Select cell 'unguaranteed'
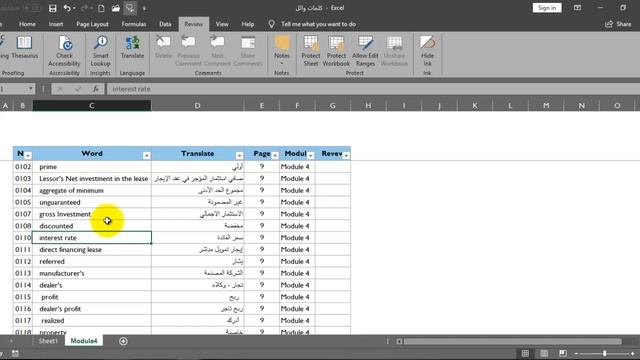The width and height of the screenshot is (640, 360). [92, 202]
